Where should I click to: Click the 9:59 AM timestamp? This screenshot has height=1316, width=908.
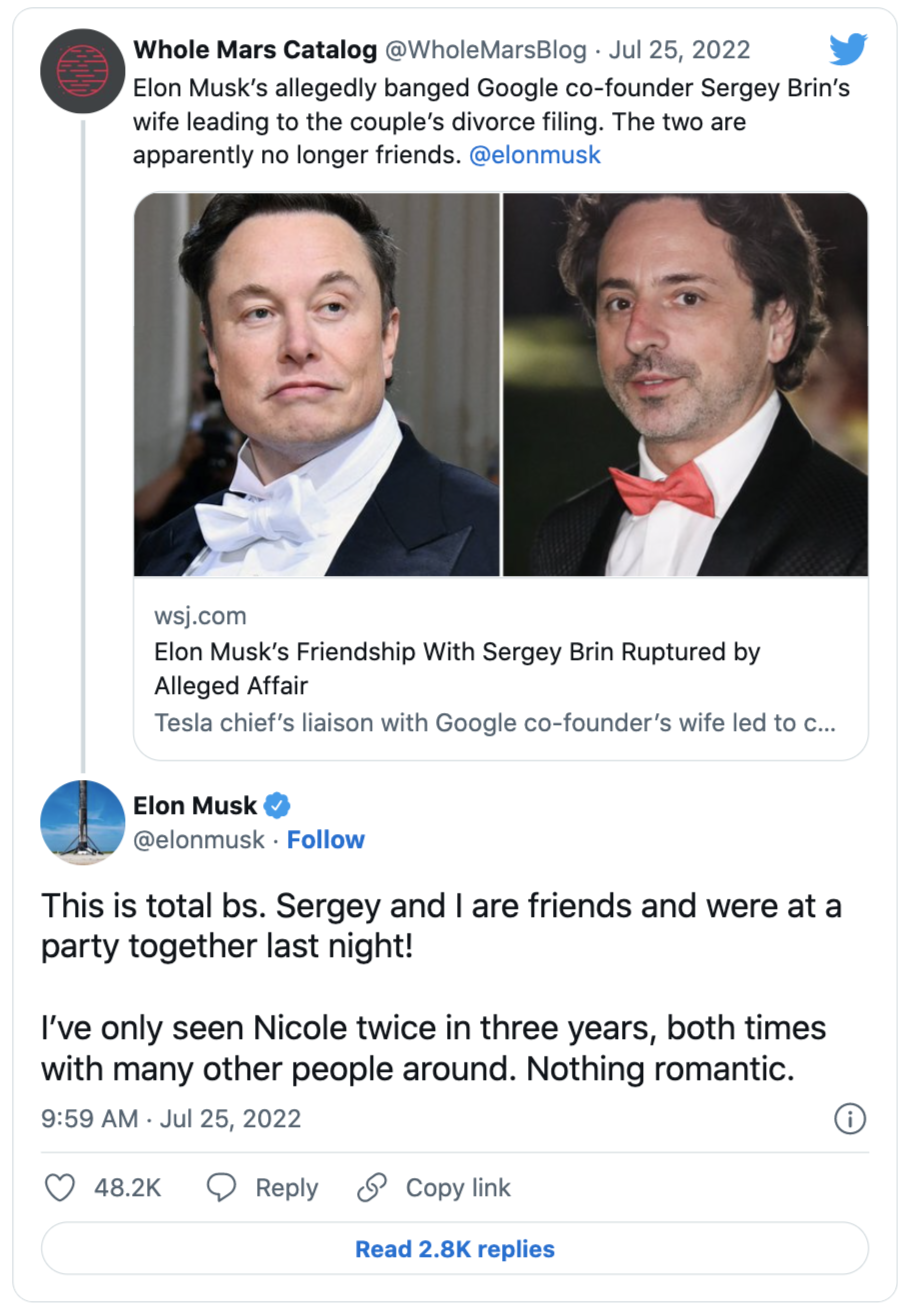pyautogui.click(x=90, y=1118)
